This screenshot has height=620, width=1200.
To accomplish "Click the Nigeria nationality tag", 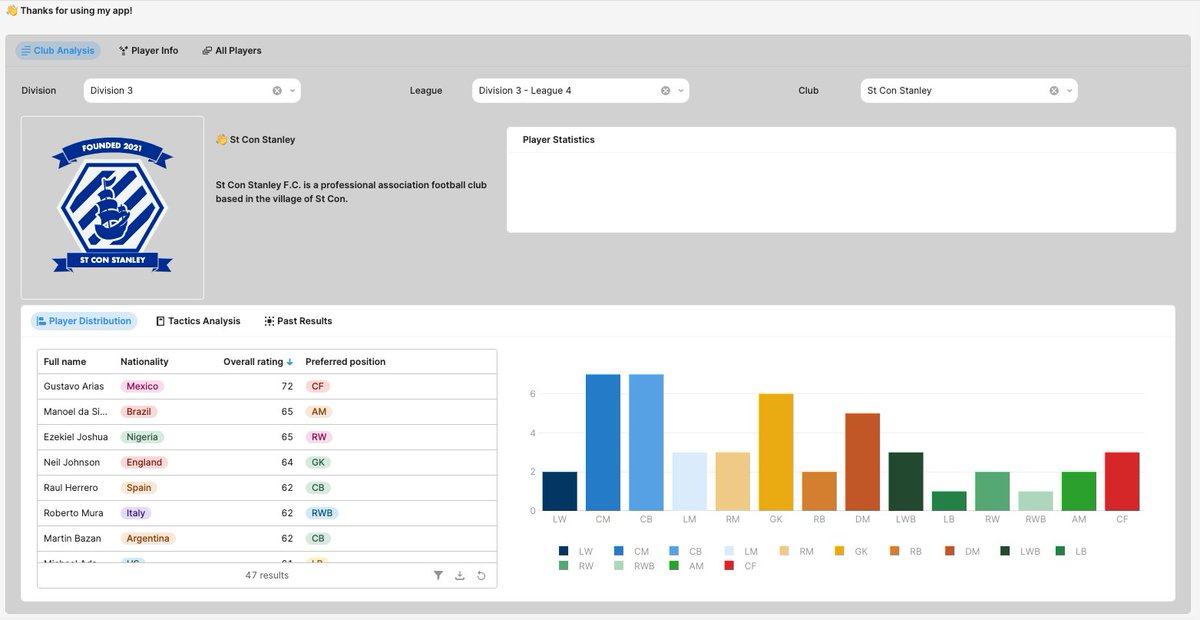I will coord(142,437).
